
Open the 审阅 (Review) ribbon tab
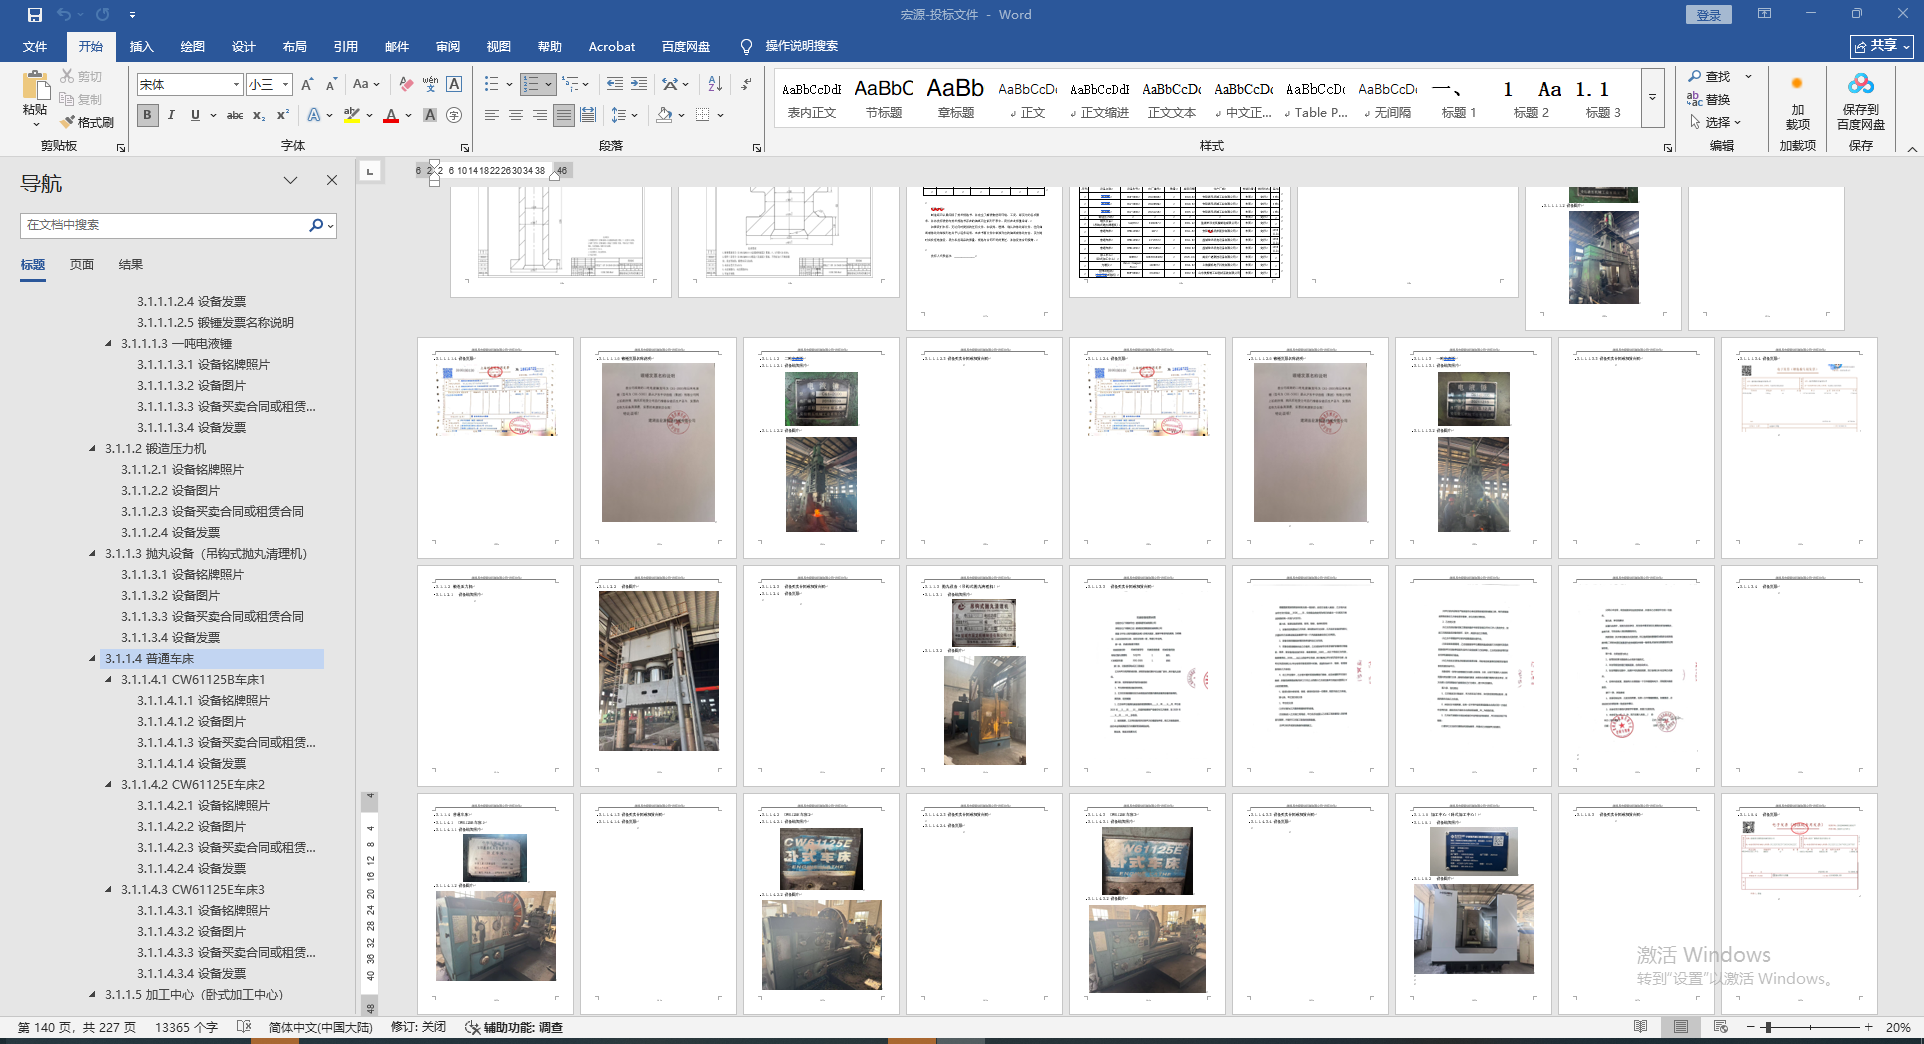(x=448, y=47)
